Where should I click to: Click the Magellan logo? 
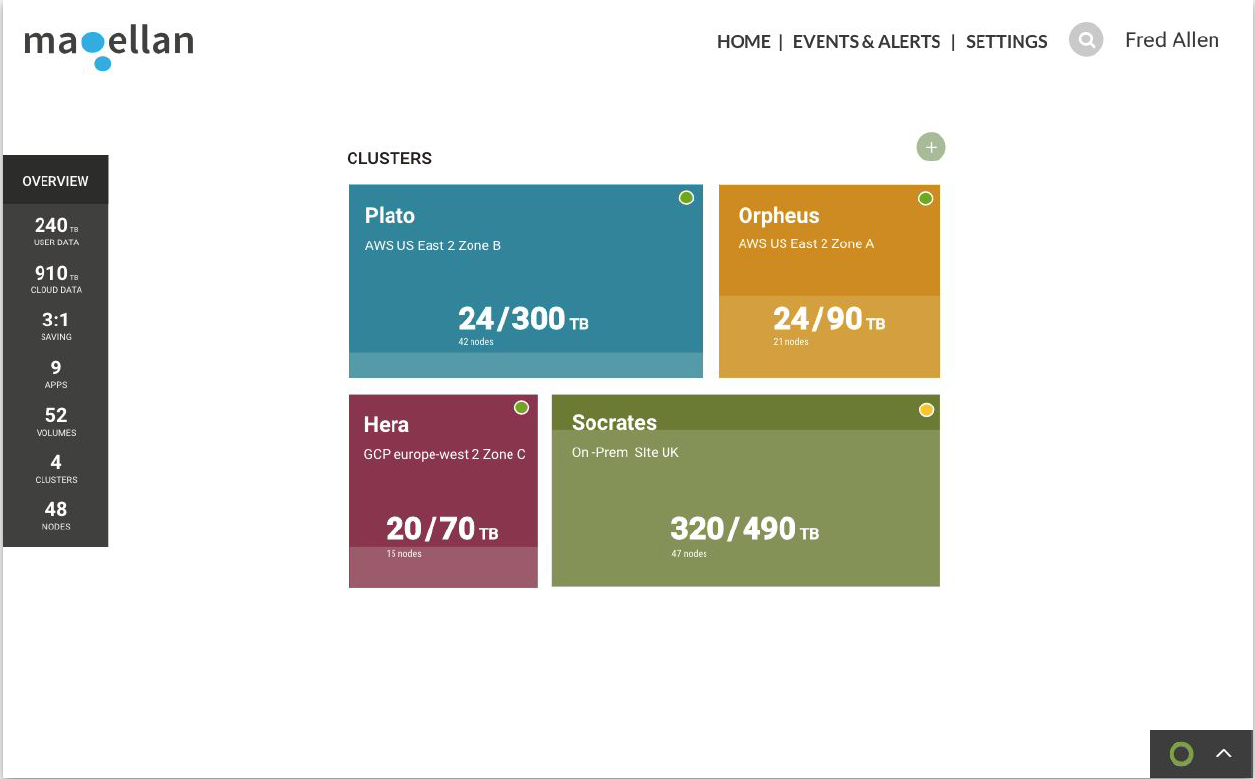coord(108,46)
